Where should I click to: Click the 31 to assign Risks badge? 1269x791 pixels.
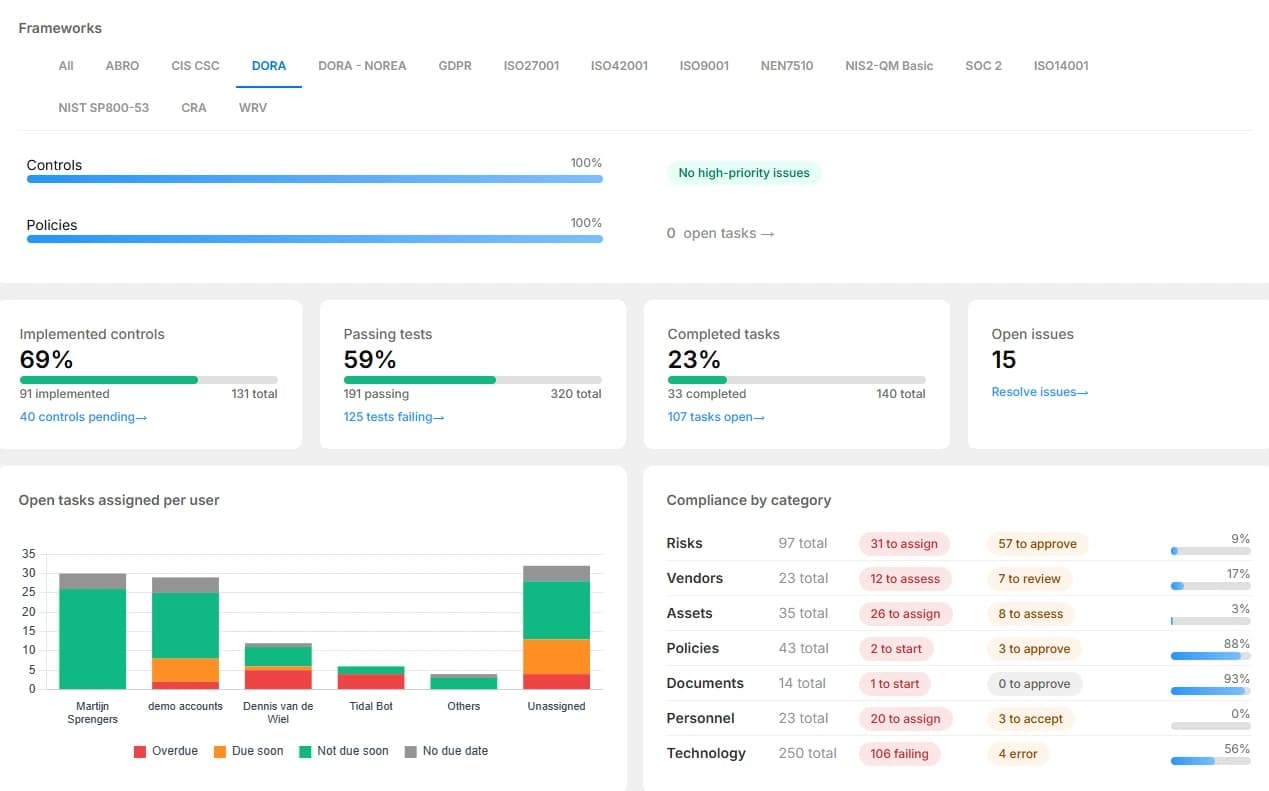coord(904,544)
